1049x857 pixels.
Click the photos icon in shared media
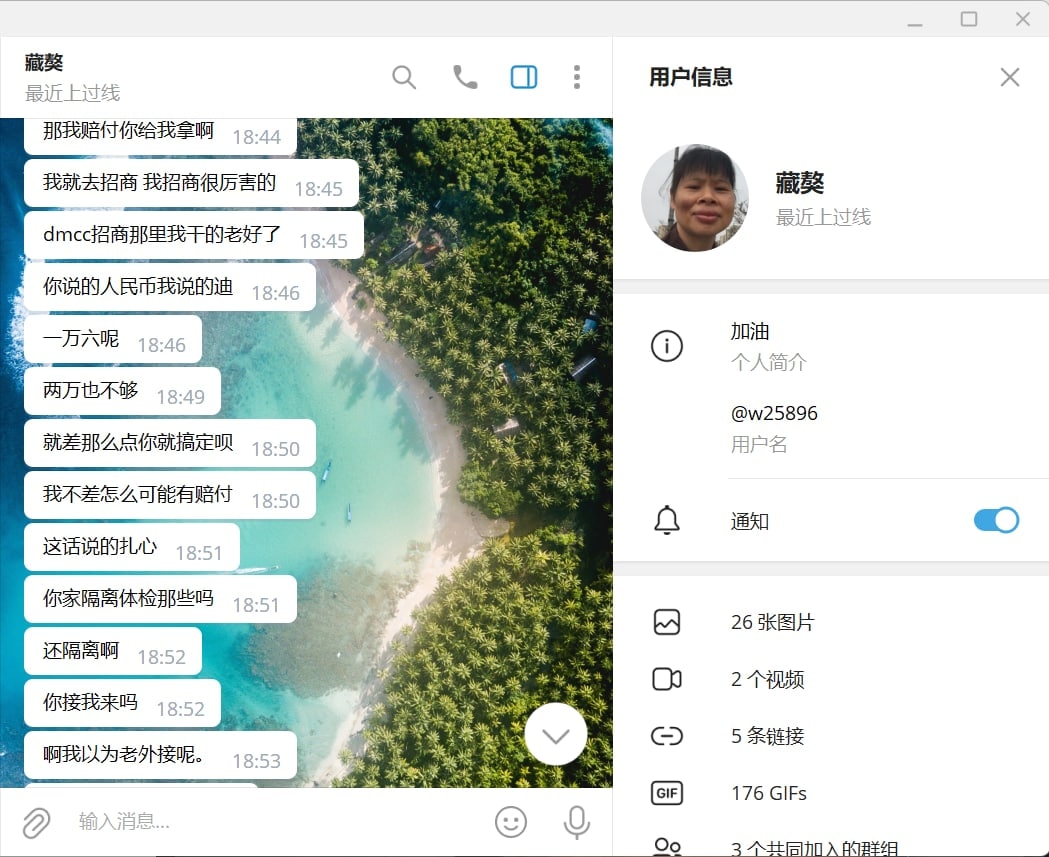[667, 622]
